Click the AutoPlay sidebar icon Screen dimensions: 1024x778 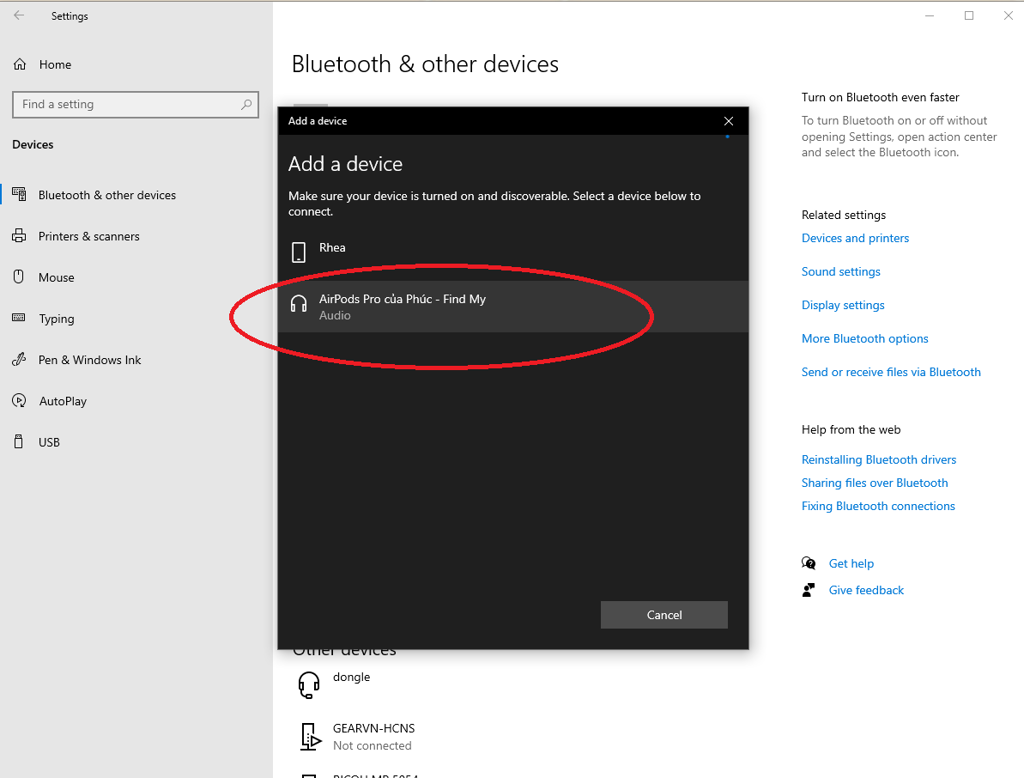tap(20, 400)
